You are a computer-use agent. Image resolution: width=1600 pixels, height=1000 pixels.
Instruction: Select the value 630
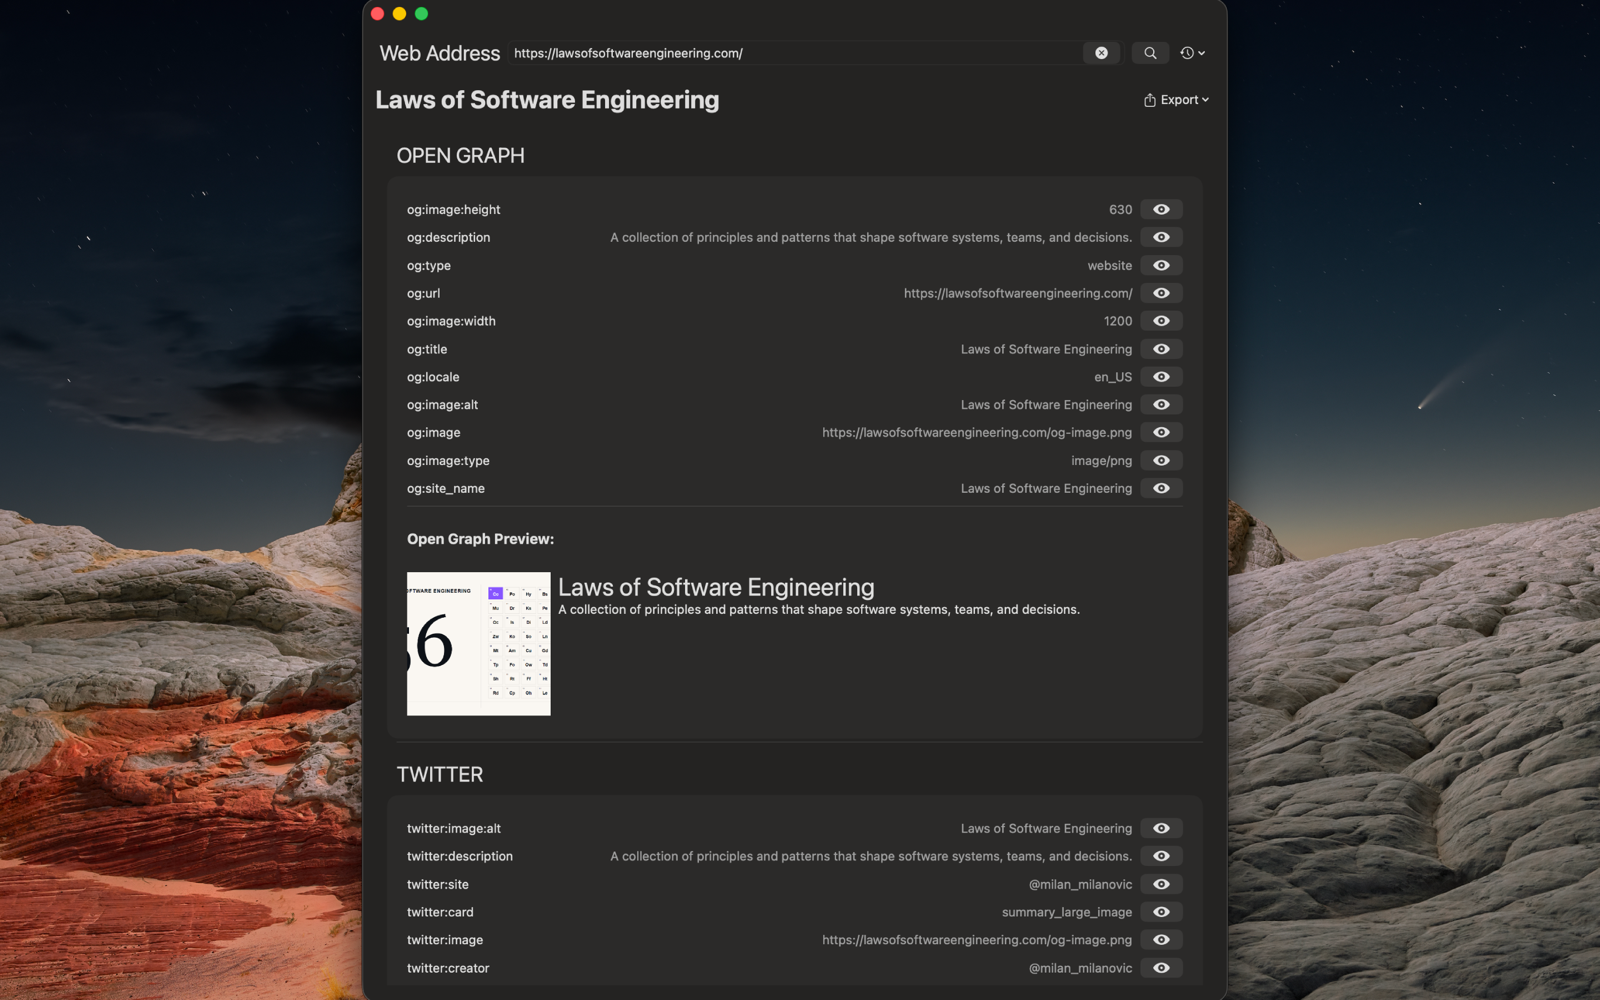tap(1120, 209)
